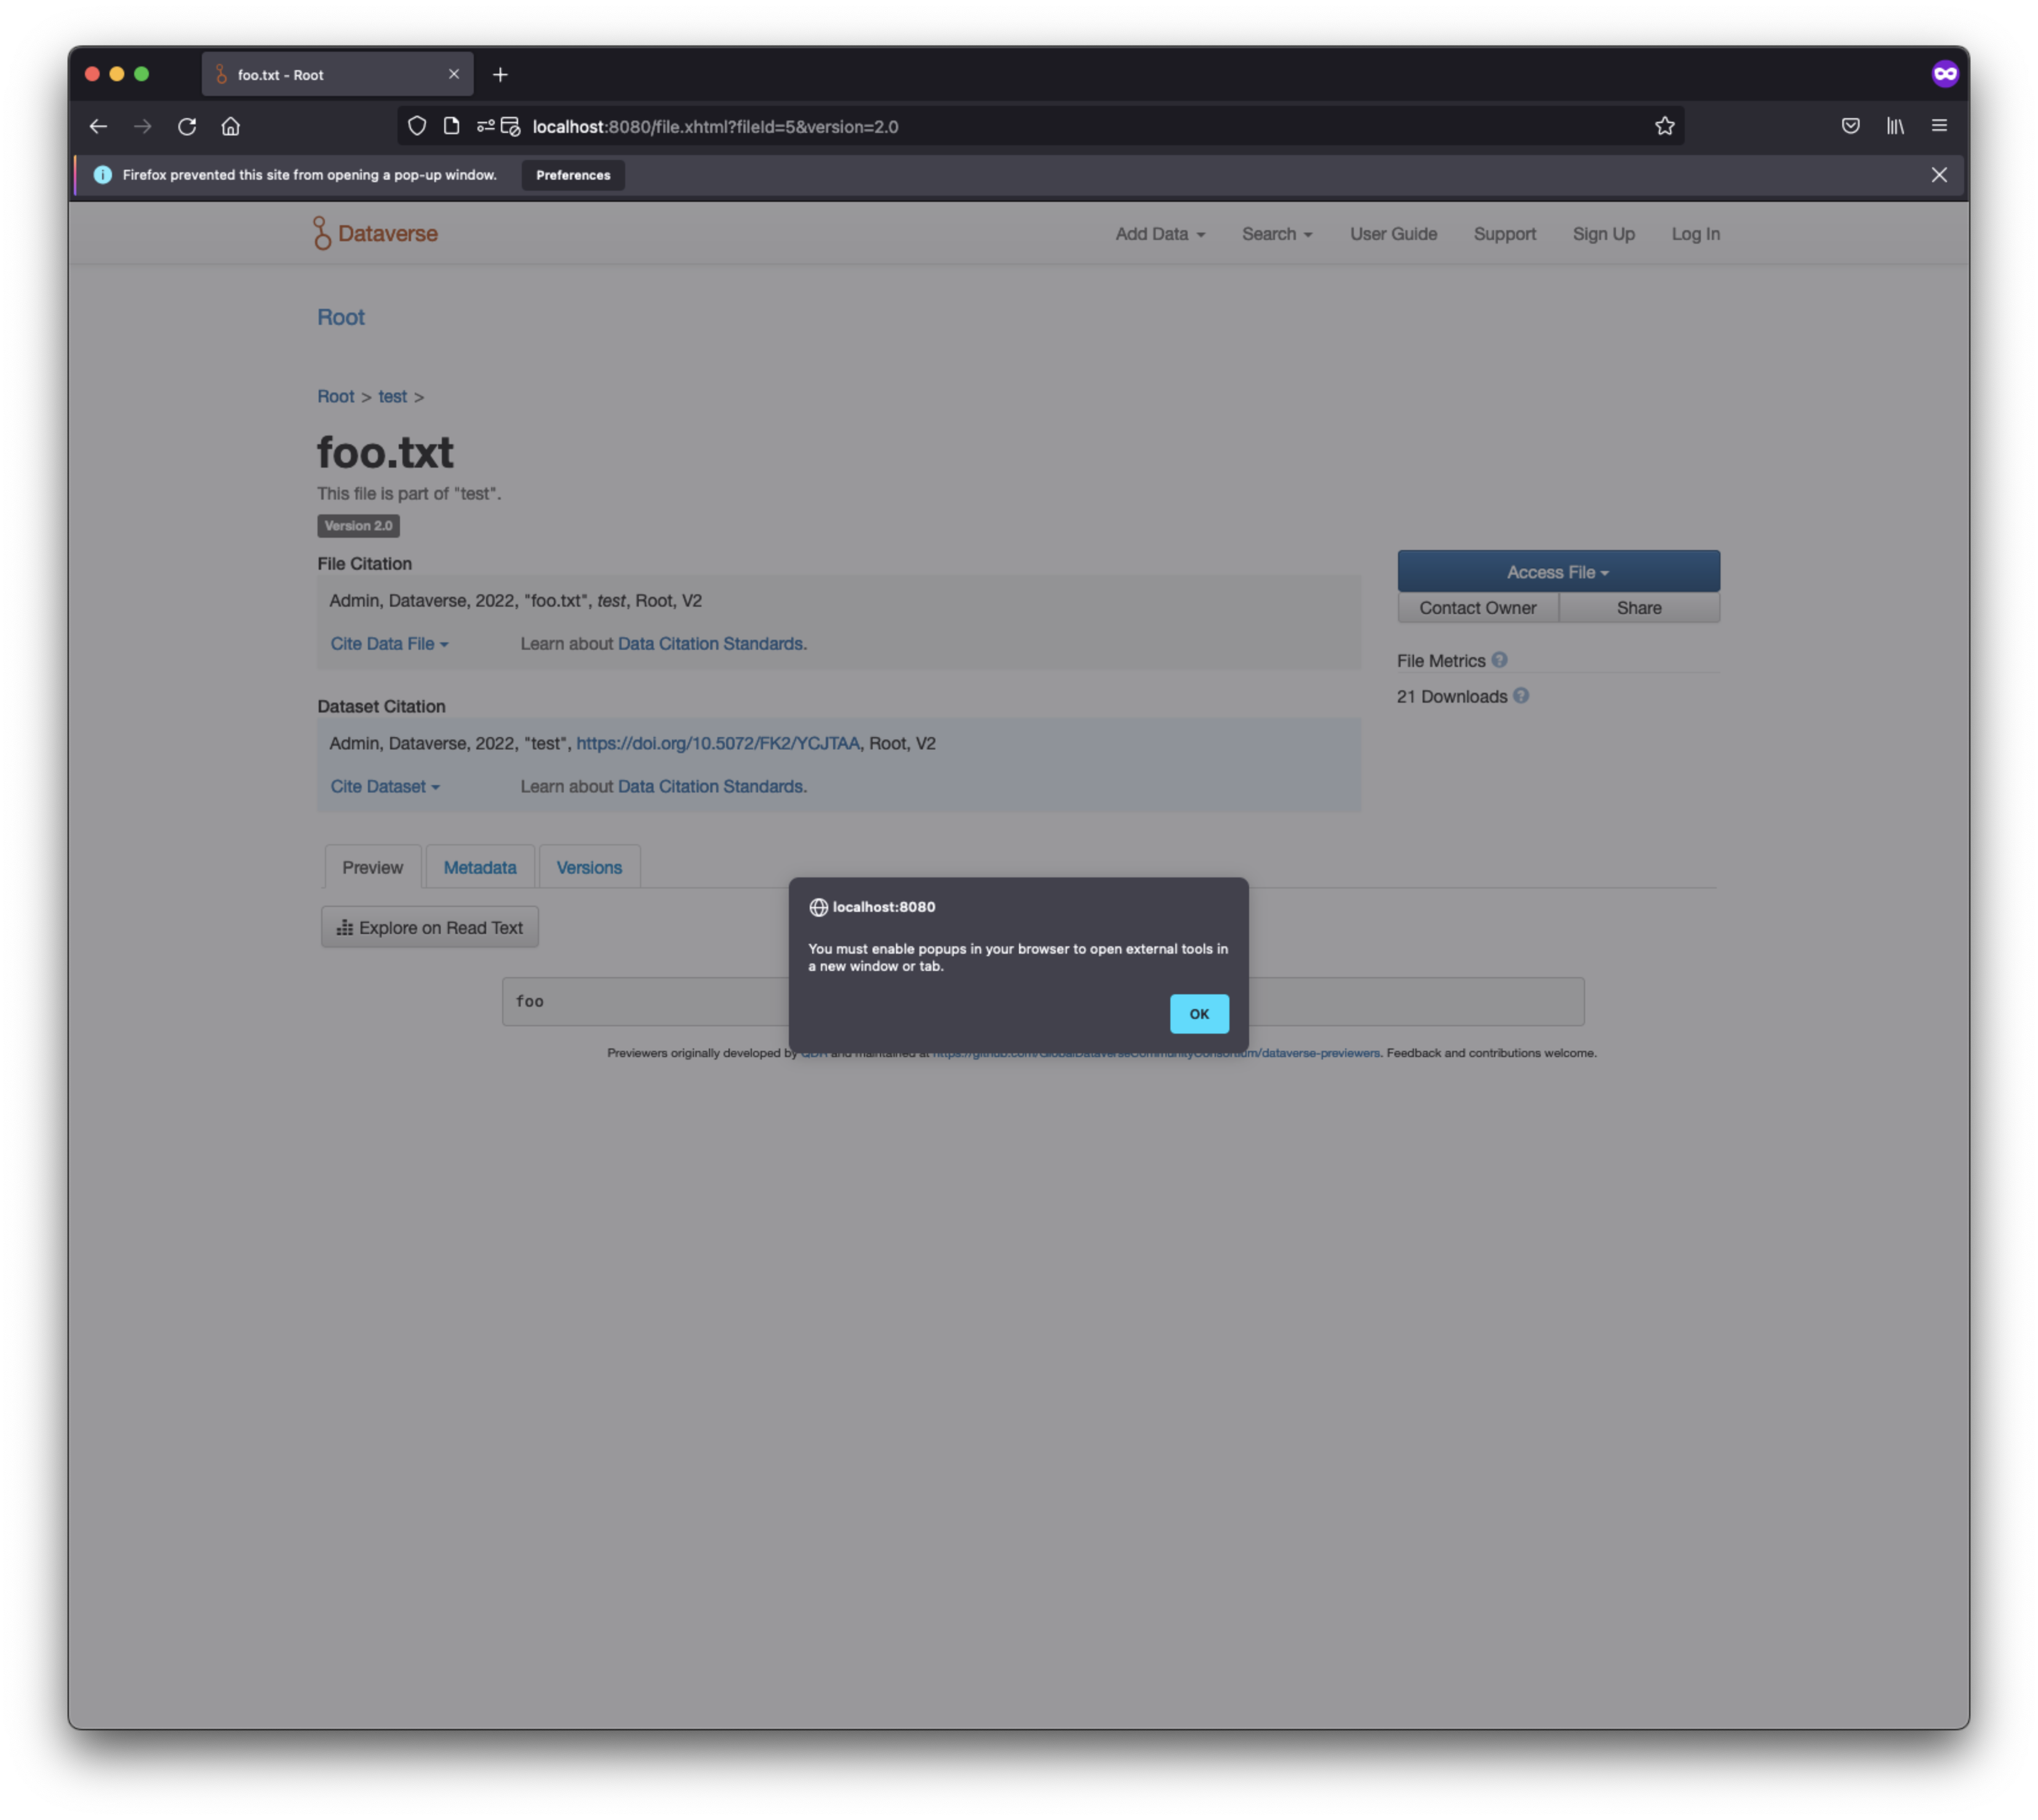Viewport: 2038px width, 1820px height.
Task: Dismiss the pop-up blocked notification bar
Action: point(1939,175)
